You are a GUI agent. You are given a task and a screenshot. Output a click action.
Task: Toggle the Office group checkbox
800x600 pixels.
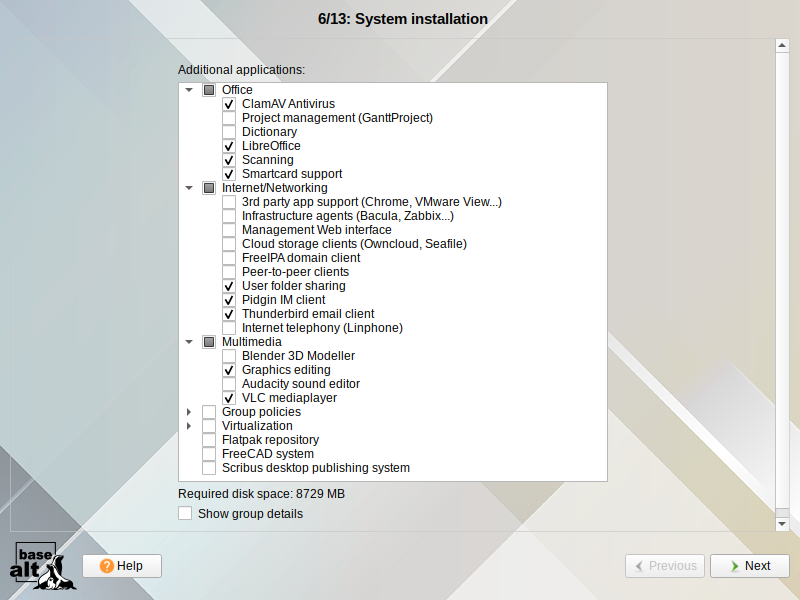click(x=209, y=90)
